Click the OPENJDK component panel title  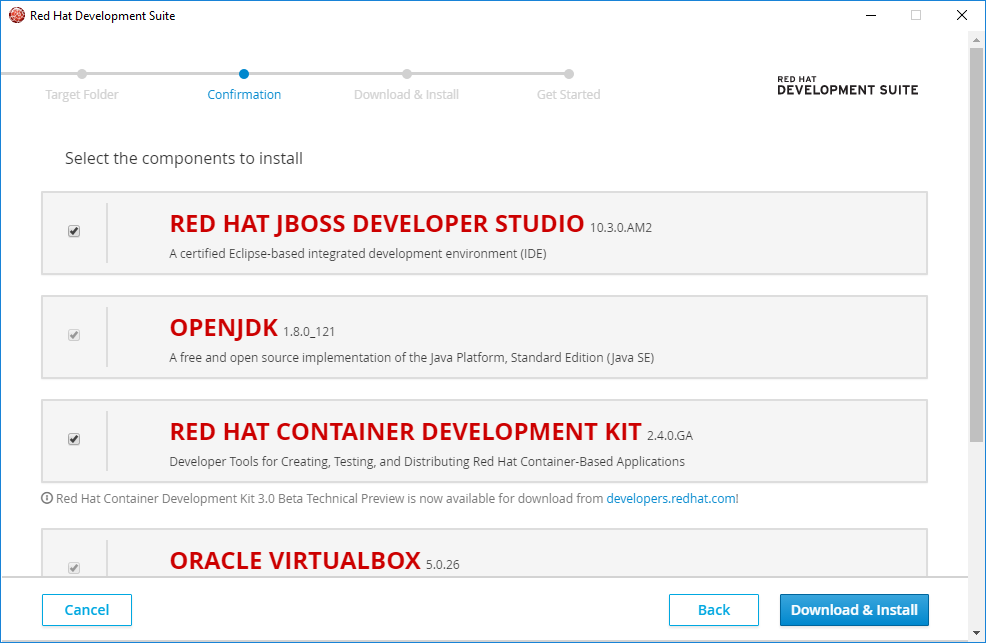pos(222,327)
